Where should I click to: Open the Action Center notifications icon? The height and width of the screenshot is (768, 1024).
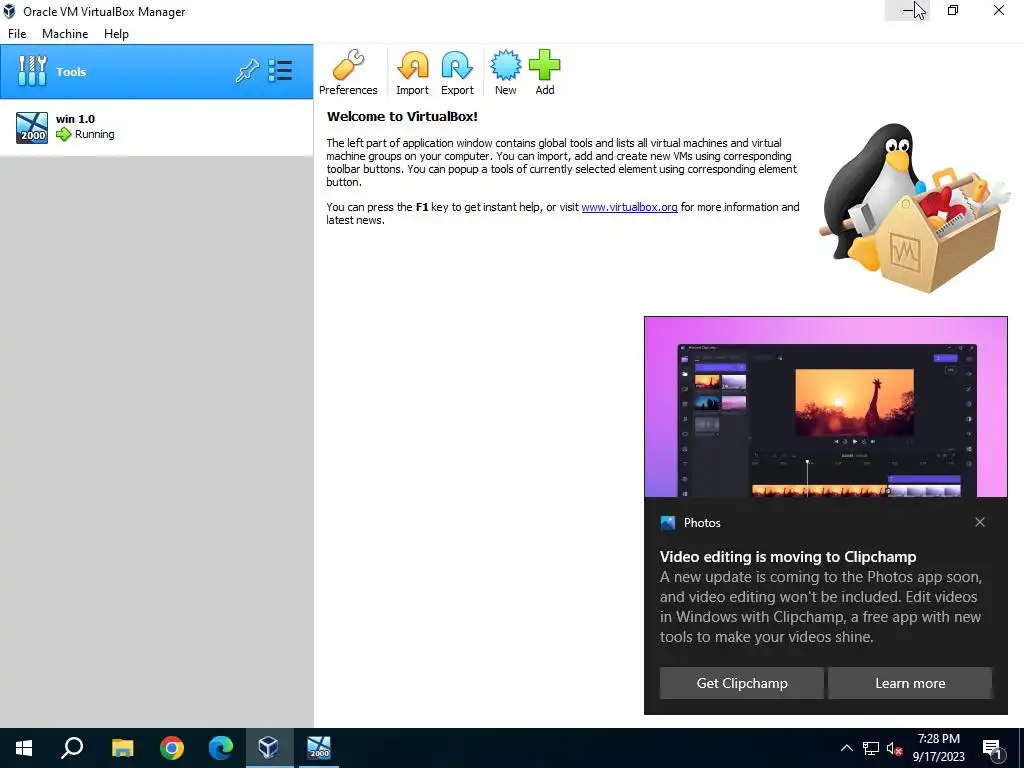click(993, 749)
